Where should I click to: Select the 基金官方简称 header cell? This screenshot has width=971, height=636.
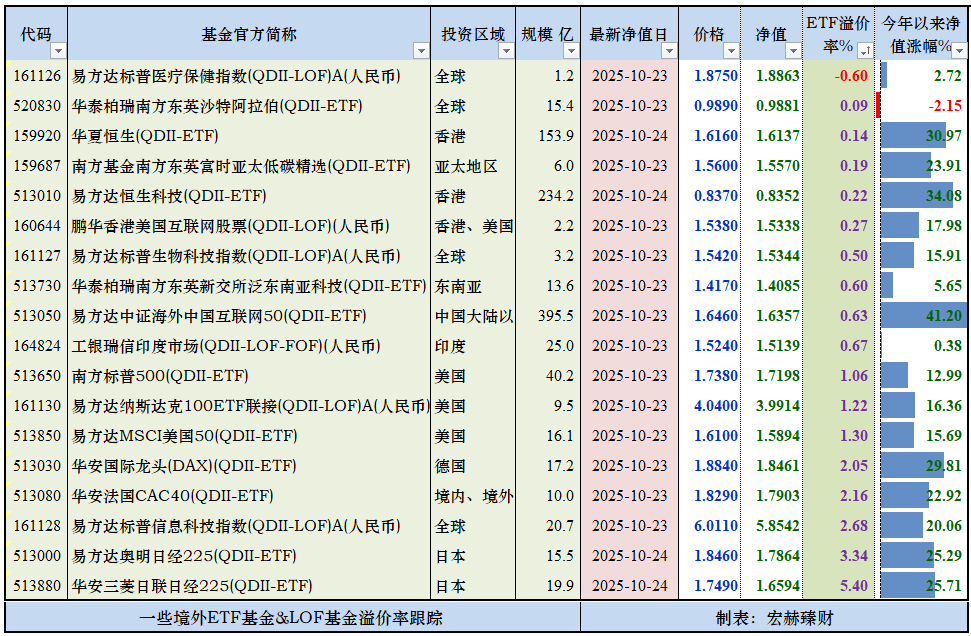[x=249, y=34]
